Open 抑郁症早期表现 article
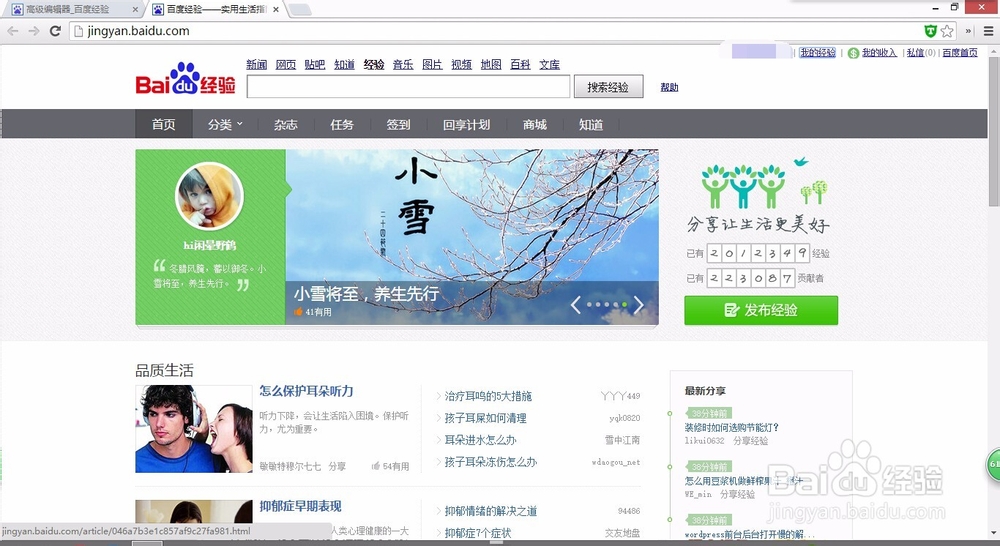 click(300, 506)
